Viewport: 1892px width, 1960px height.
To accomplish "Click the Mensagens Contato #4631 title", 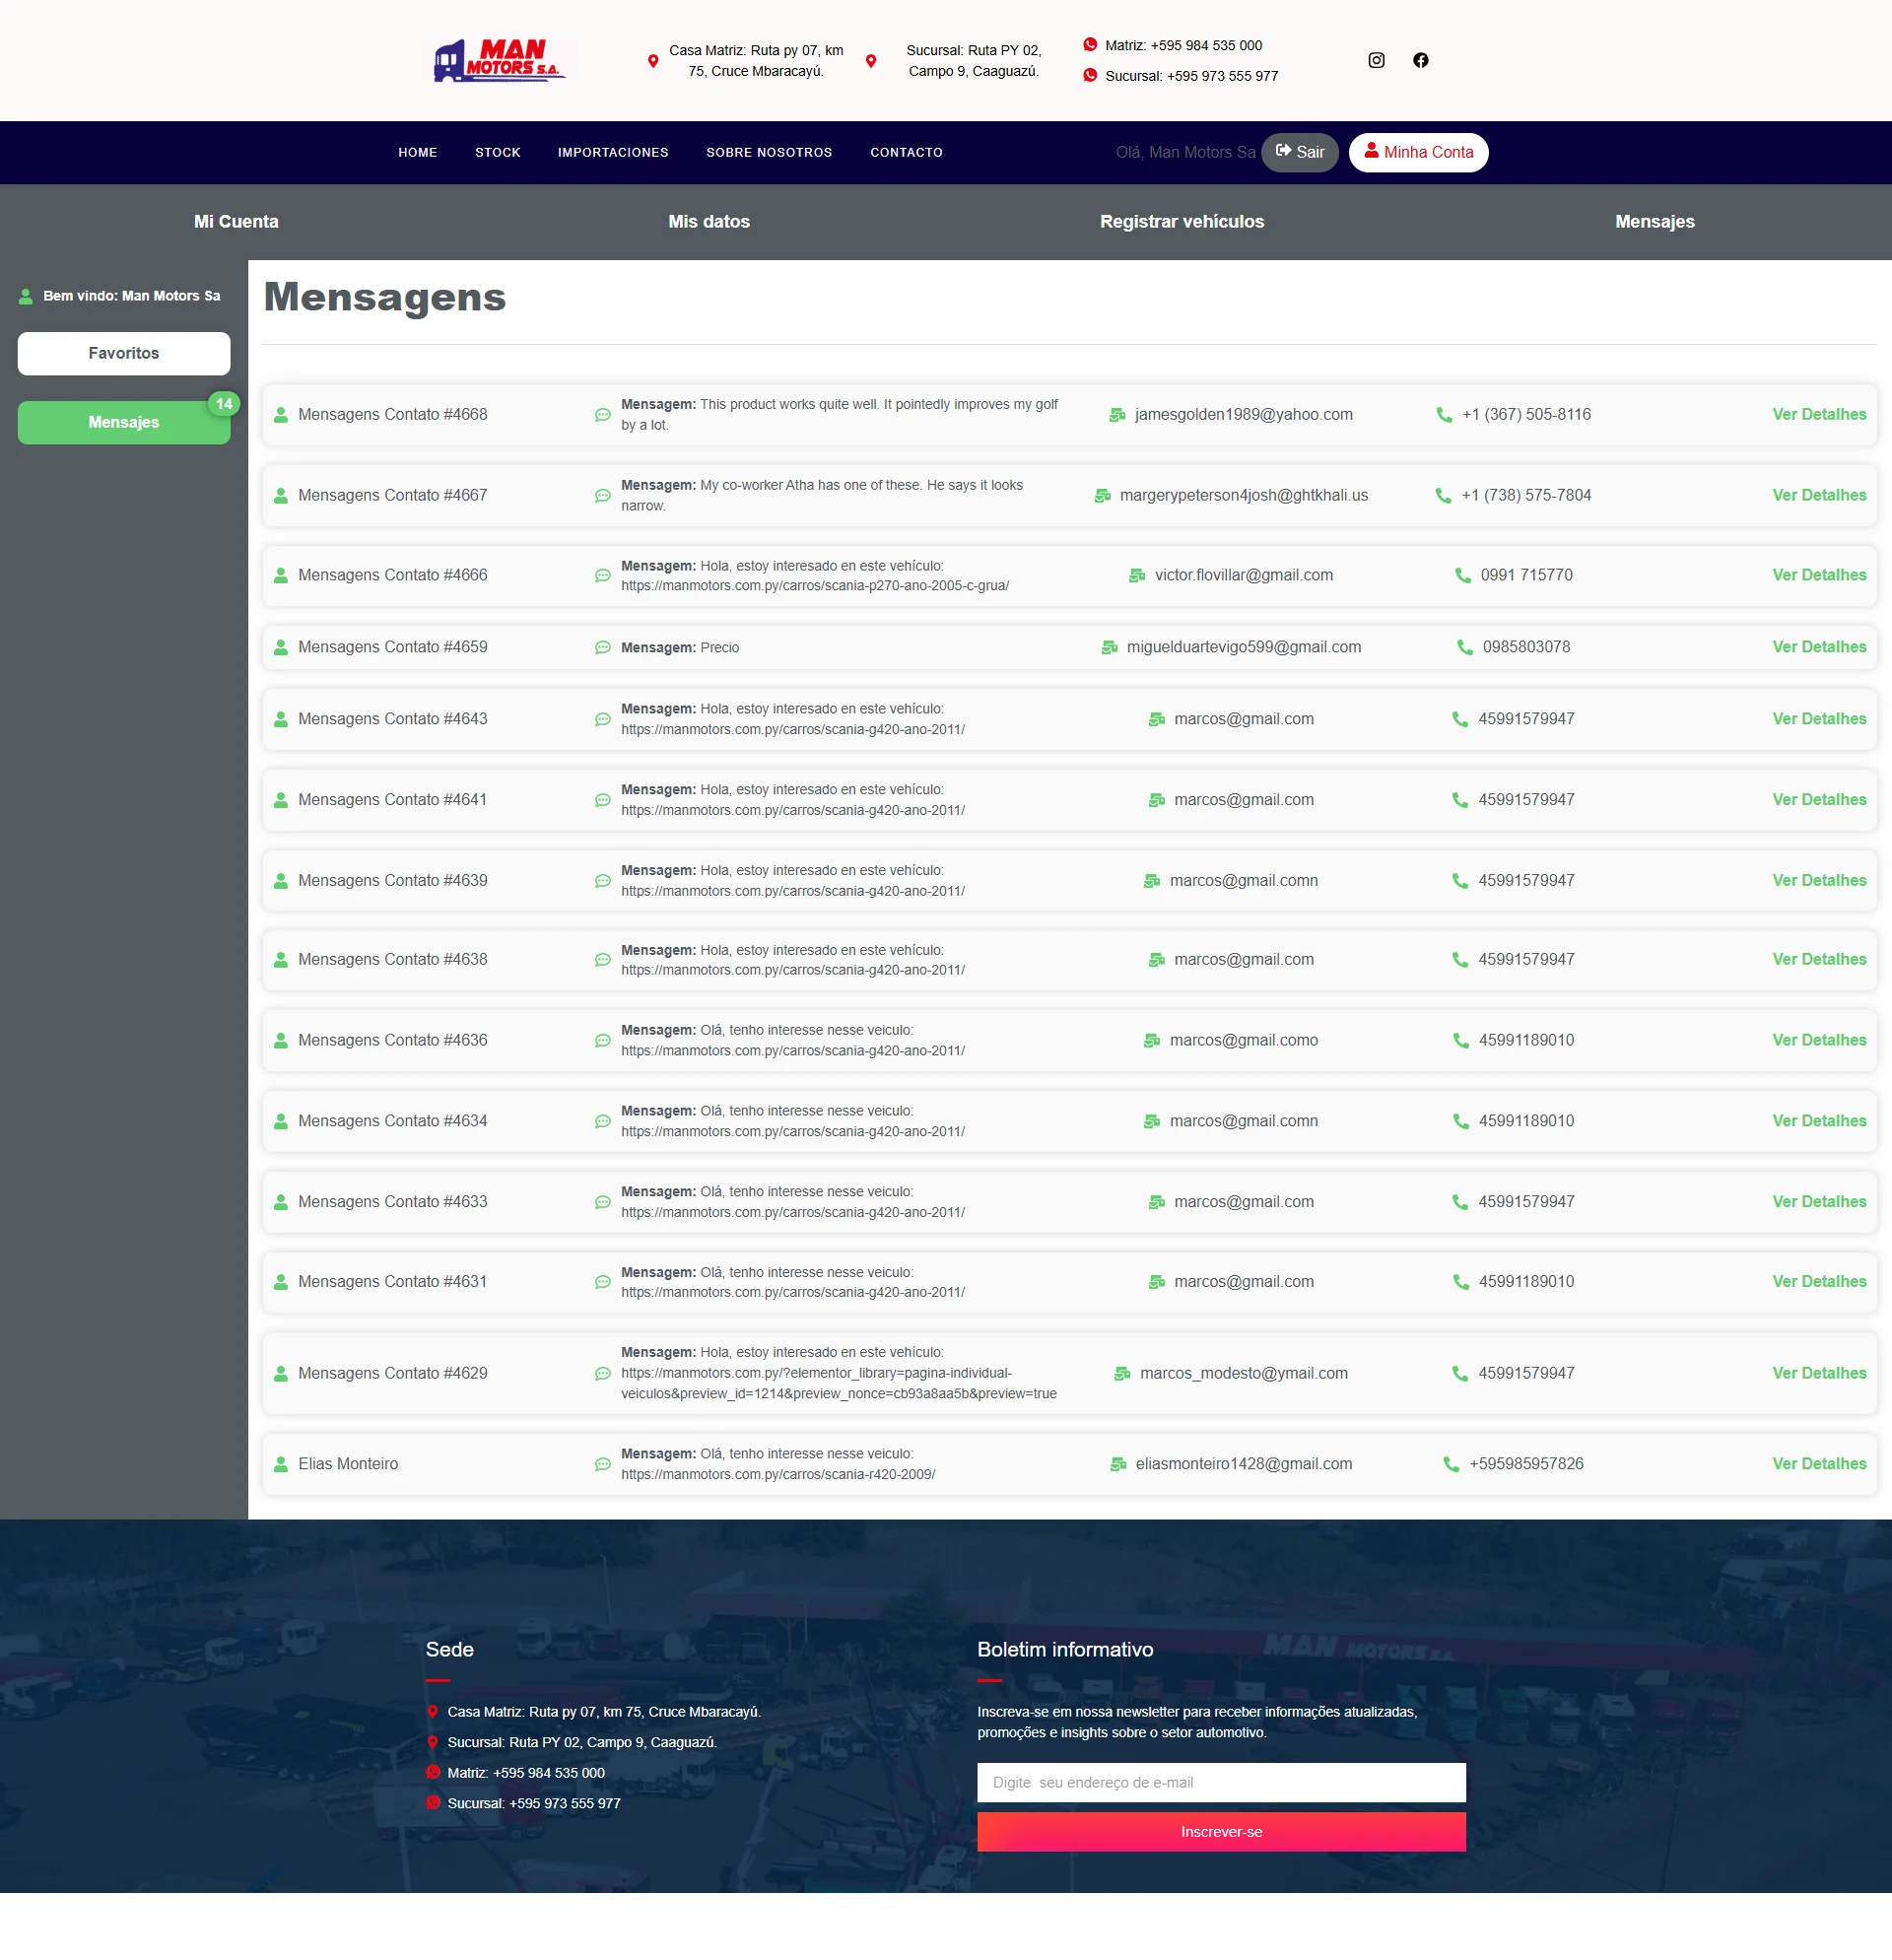I will pyautogui.click(x=393, y=1282).
